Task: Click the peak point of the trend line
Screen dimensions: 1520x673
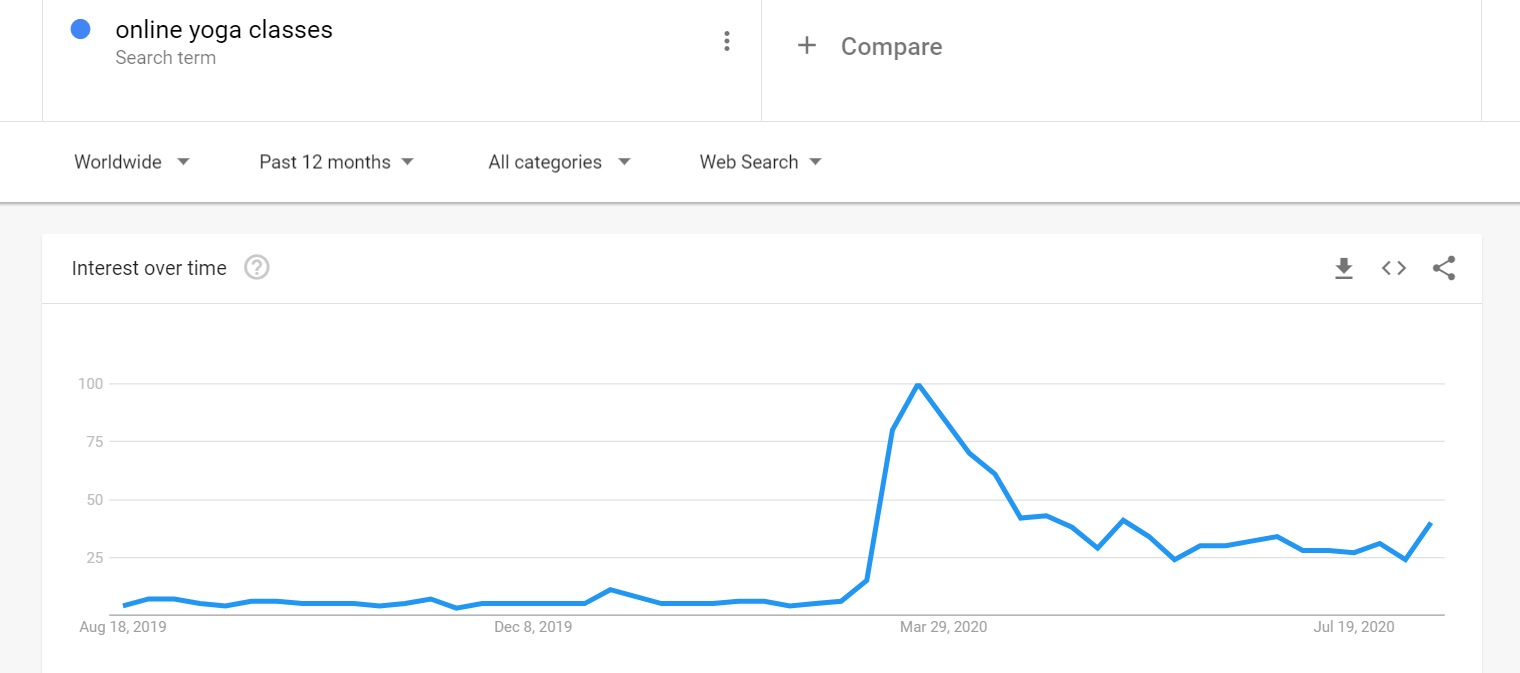Action: pos(918,384)
